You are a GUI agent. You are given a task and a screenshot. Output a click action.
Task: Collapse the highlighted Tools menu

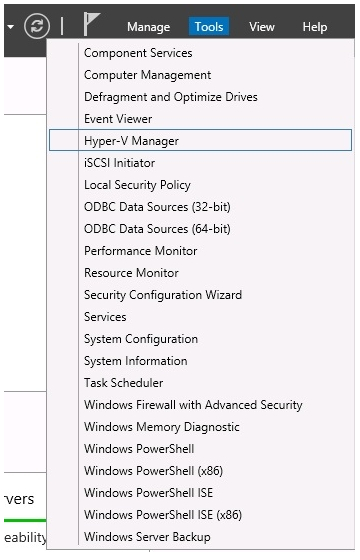pos(209,27)
